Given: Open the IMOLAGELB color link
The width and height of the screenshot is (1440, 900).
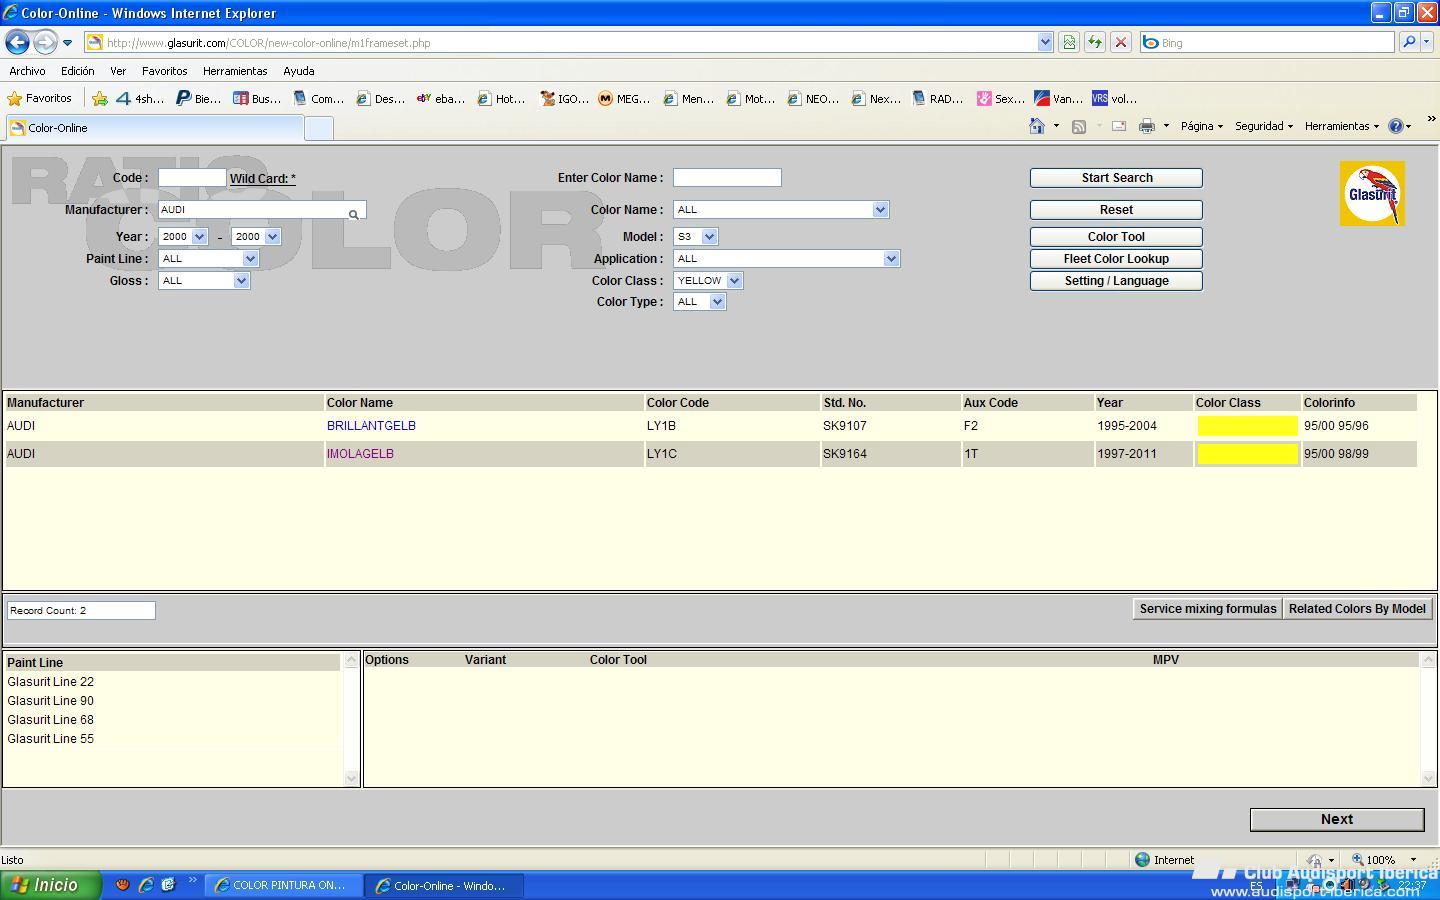Looking at the screenshot, I should (360, 454).
